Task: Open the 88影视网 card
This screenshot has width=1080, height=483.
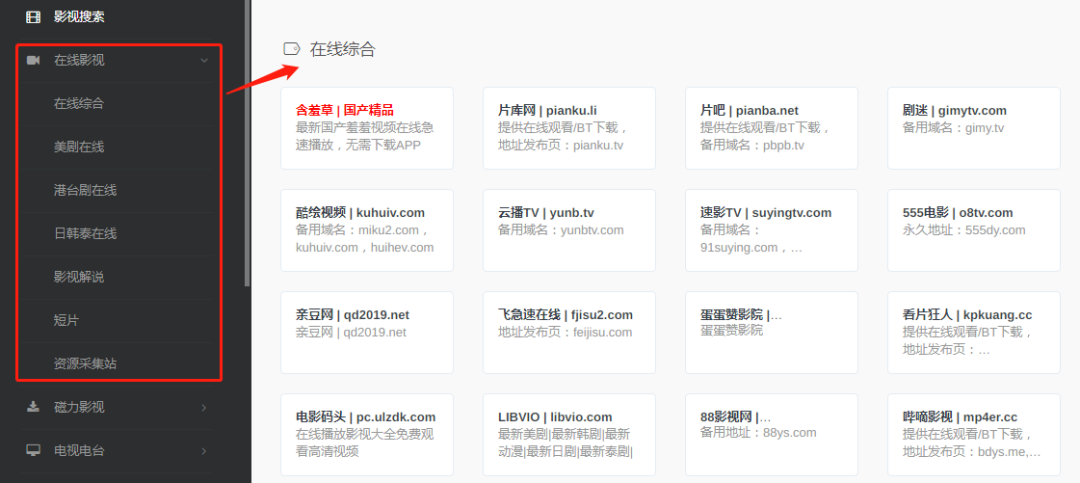Action: (x=771, y=434)
